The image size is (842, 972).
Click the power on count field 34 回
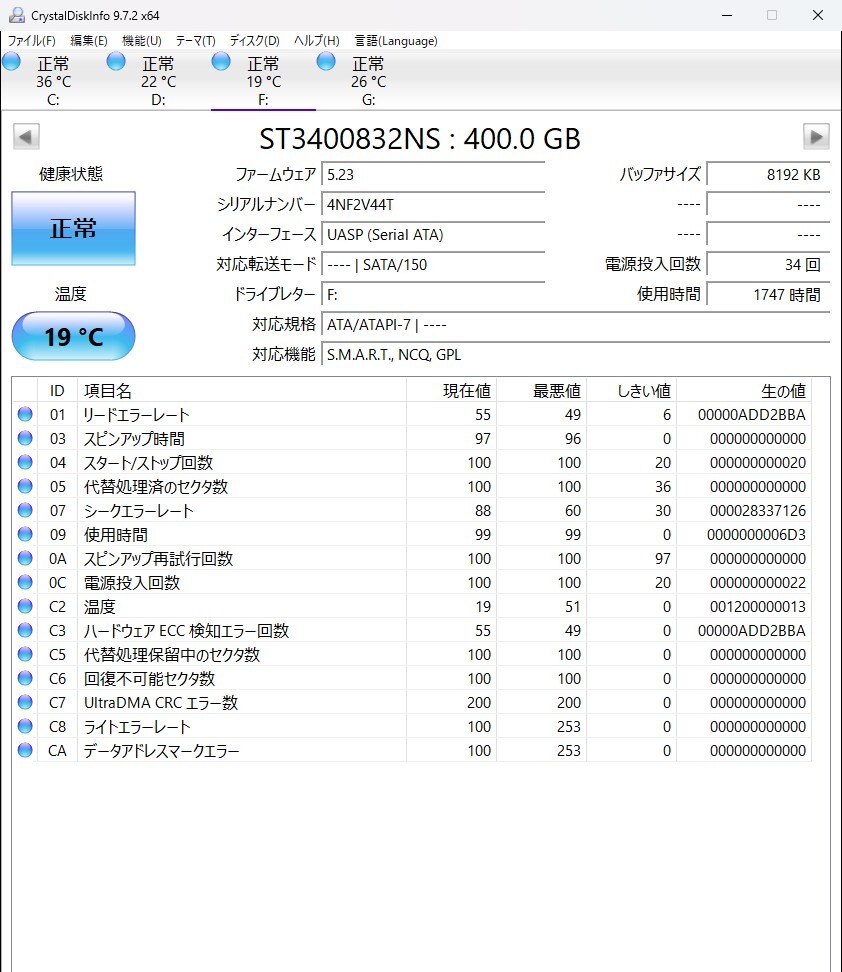point(768,265)
